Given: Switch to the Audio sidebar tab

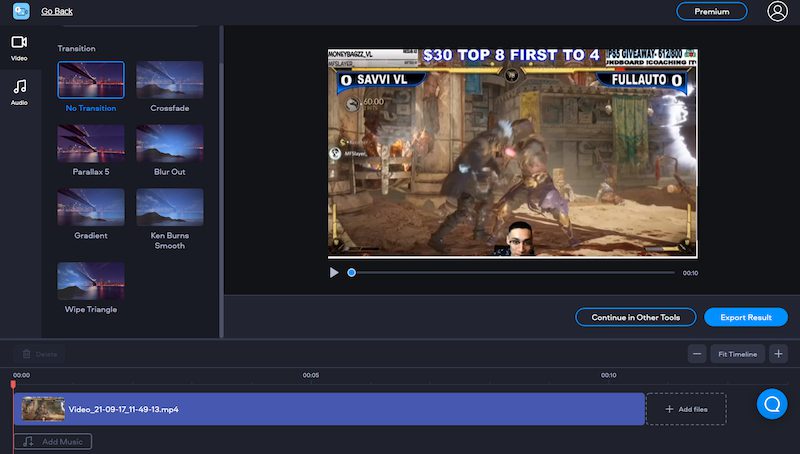Looking at the screenshot, I should coord(19,92).
